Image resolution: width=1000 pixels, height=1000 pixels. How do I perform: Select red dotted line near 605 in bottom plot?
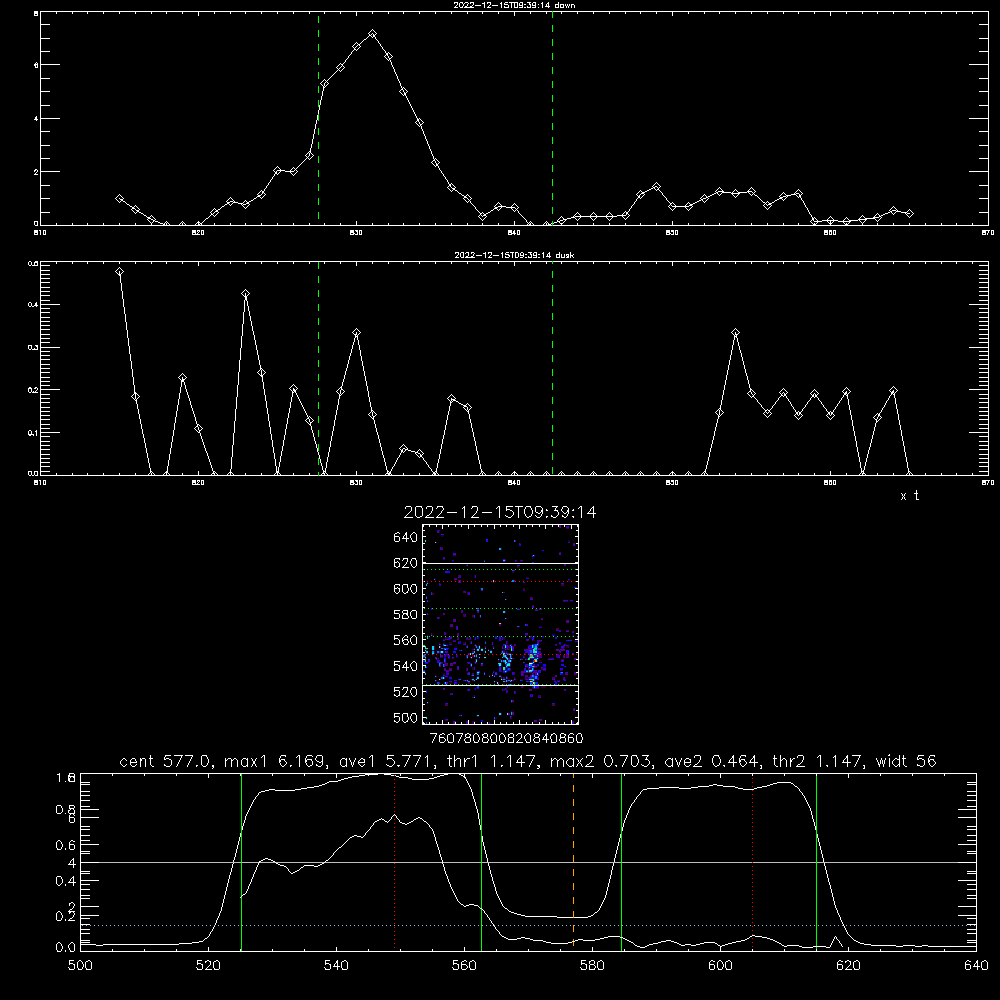click(753, 860)
